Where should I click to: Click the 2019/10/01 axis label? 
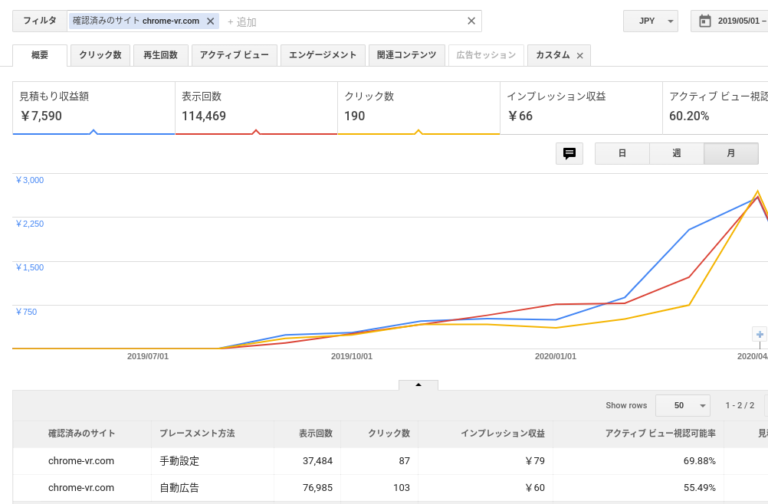point(352,357)
